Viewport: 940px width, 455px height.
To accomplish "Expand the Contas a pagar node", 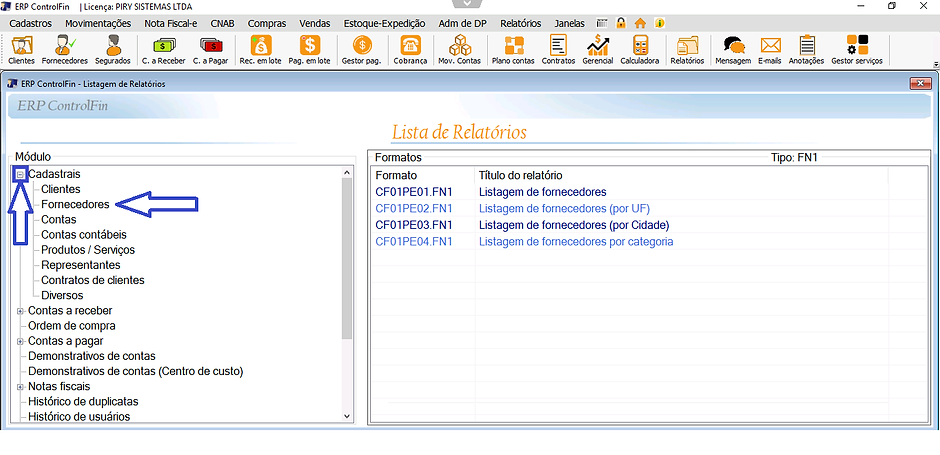I will (20, 341).
